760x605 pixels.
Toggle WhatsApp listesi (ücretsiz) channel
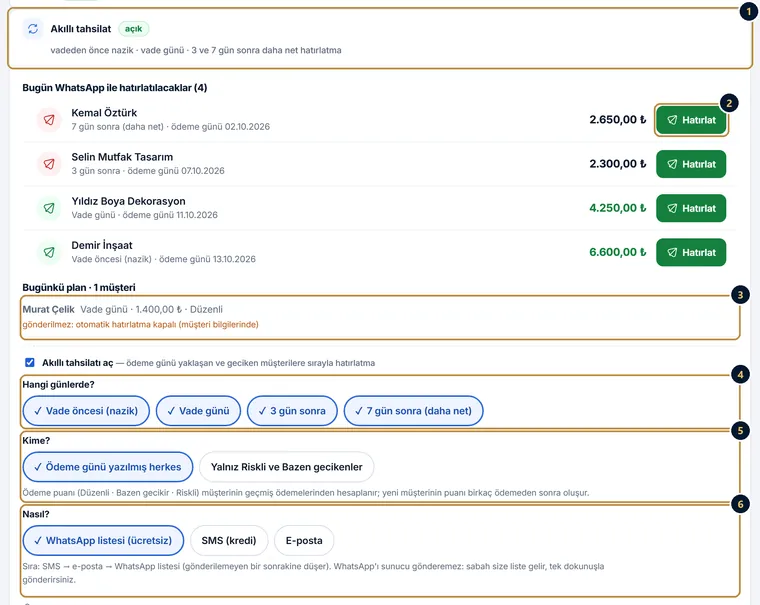[x=103, y=541]
